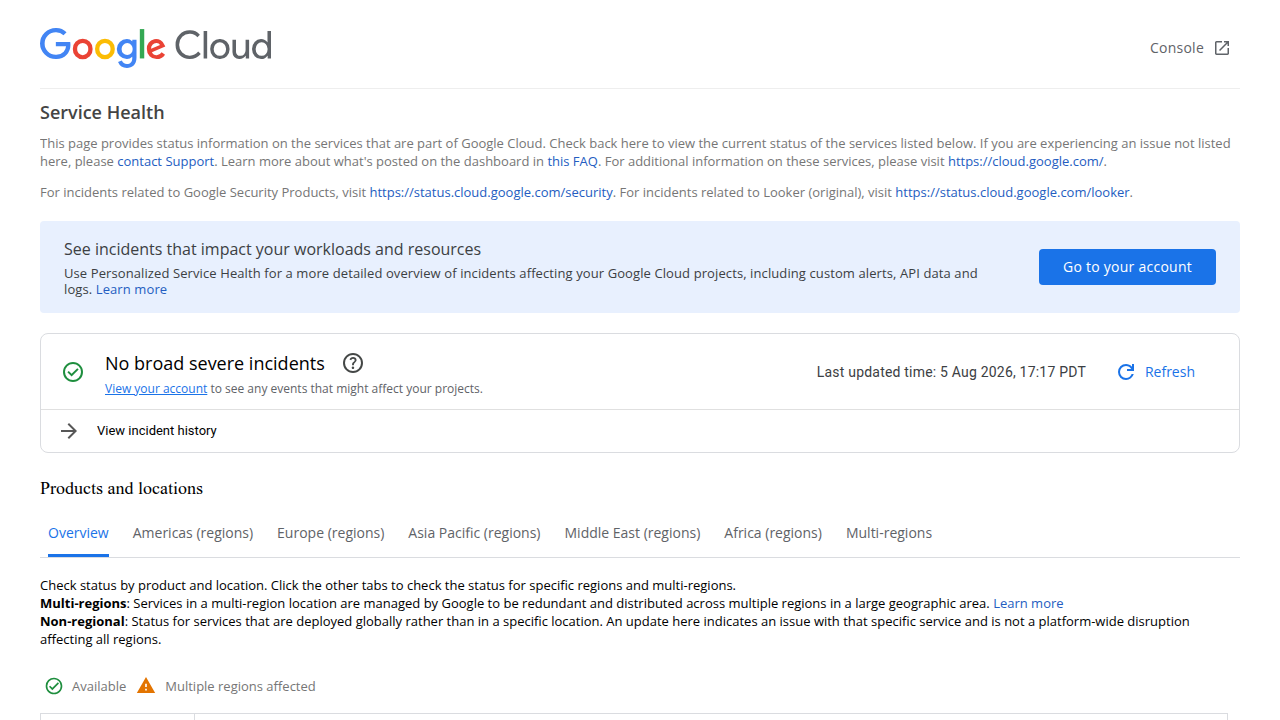
Task: Click the Service Health heading
Action: 102,113
